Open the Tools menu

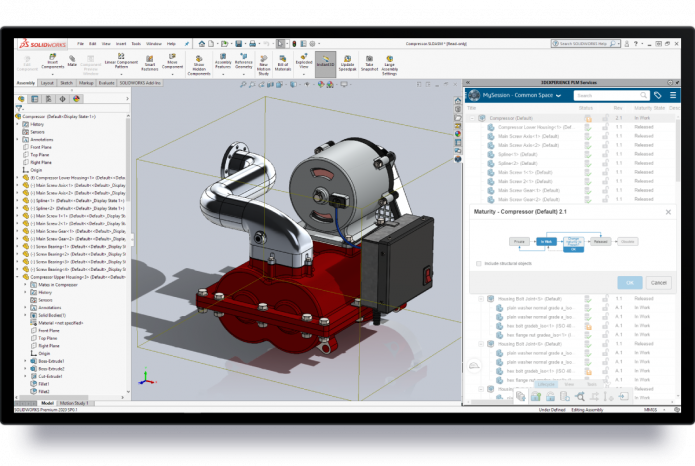pos(136,44)
